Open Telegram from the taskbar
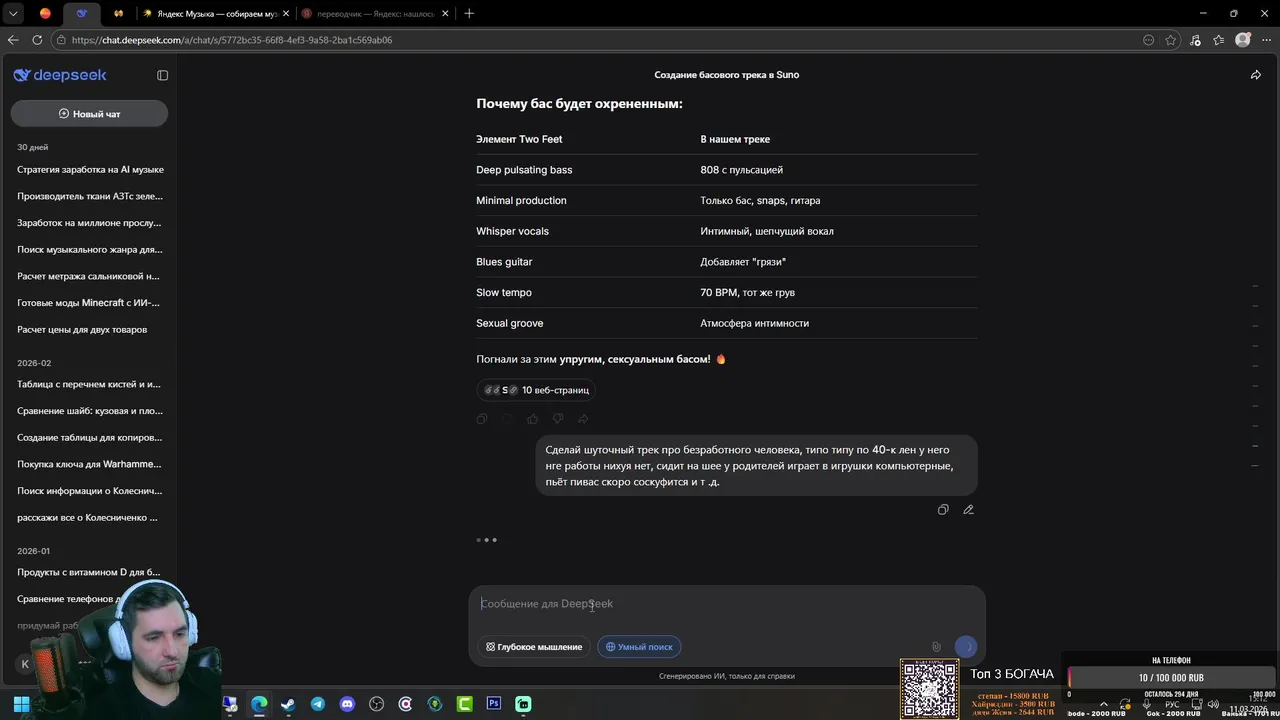 point(318,704)
